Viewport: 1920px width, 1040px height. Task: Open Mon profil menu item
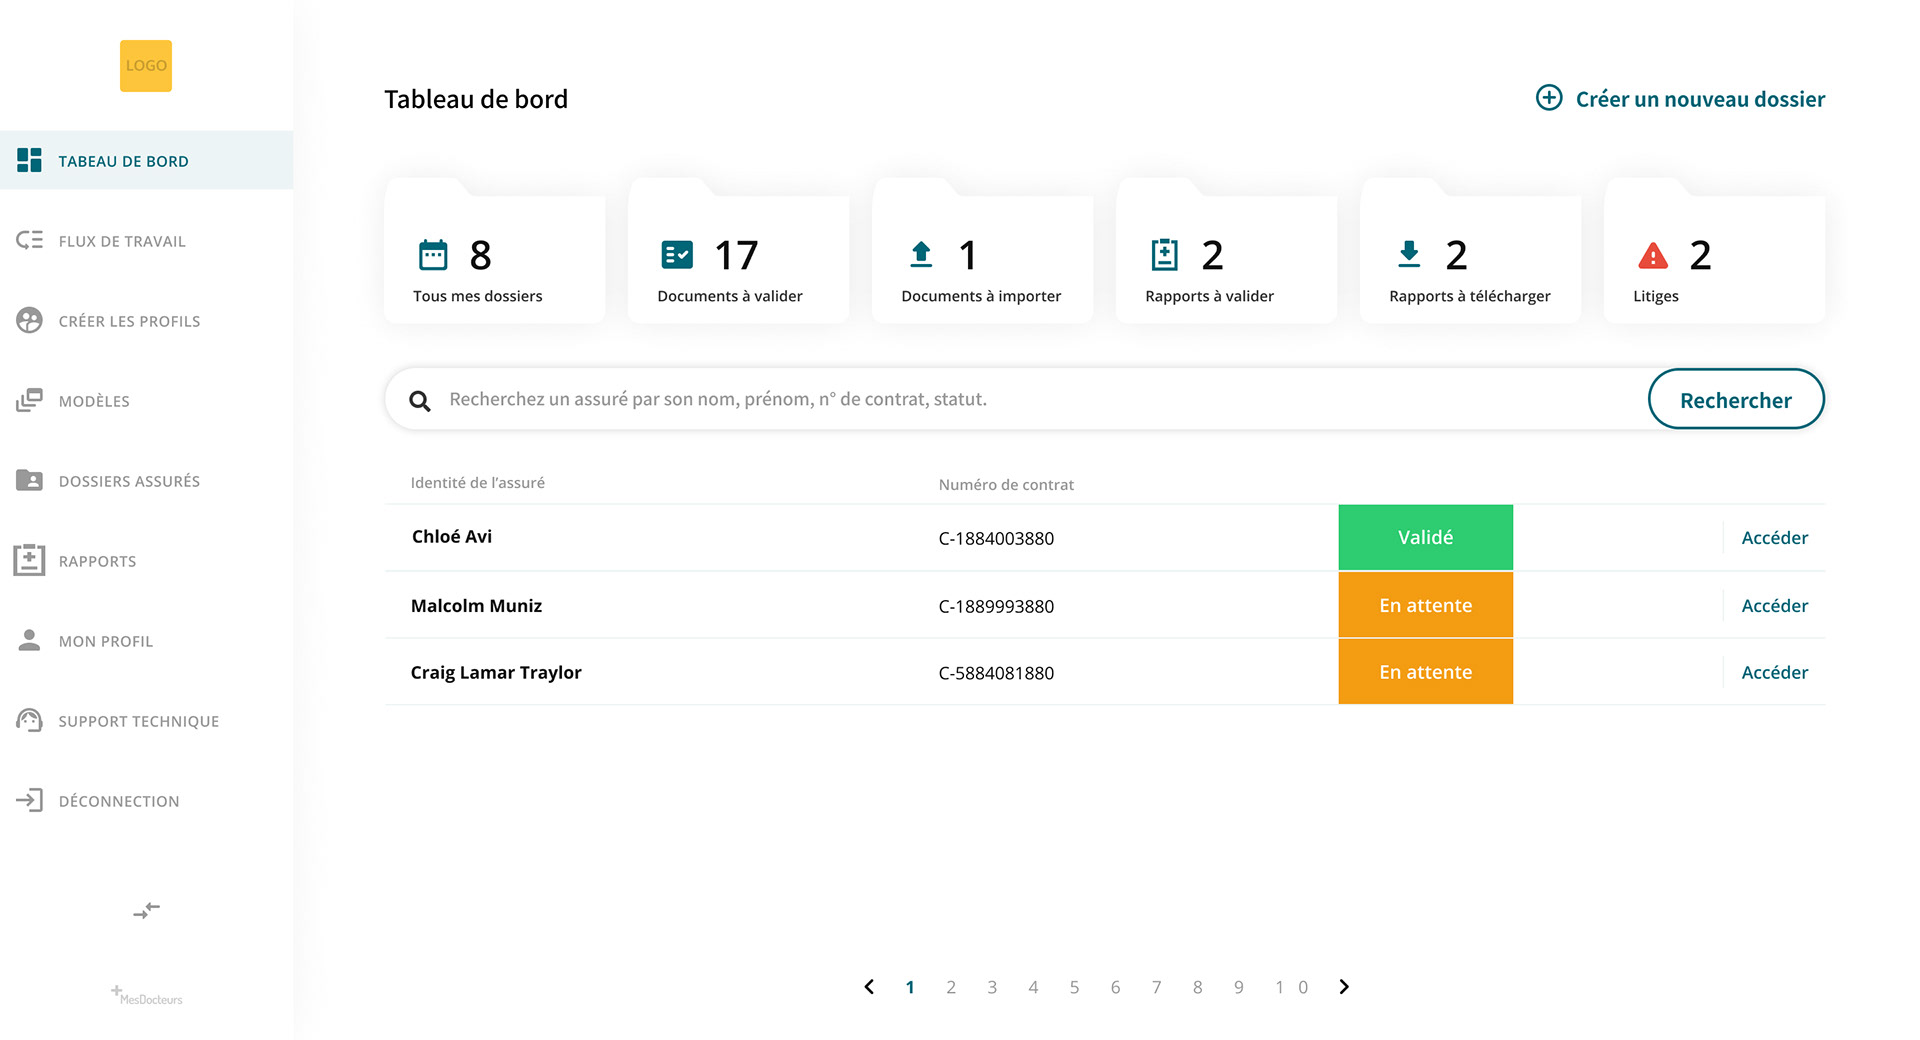146,640
